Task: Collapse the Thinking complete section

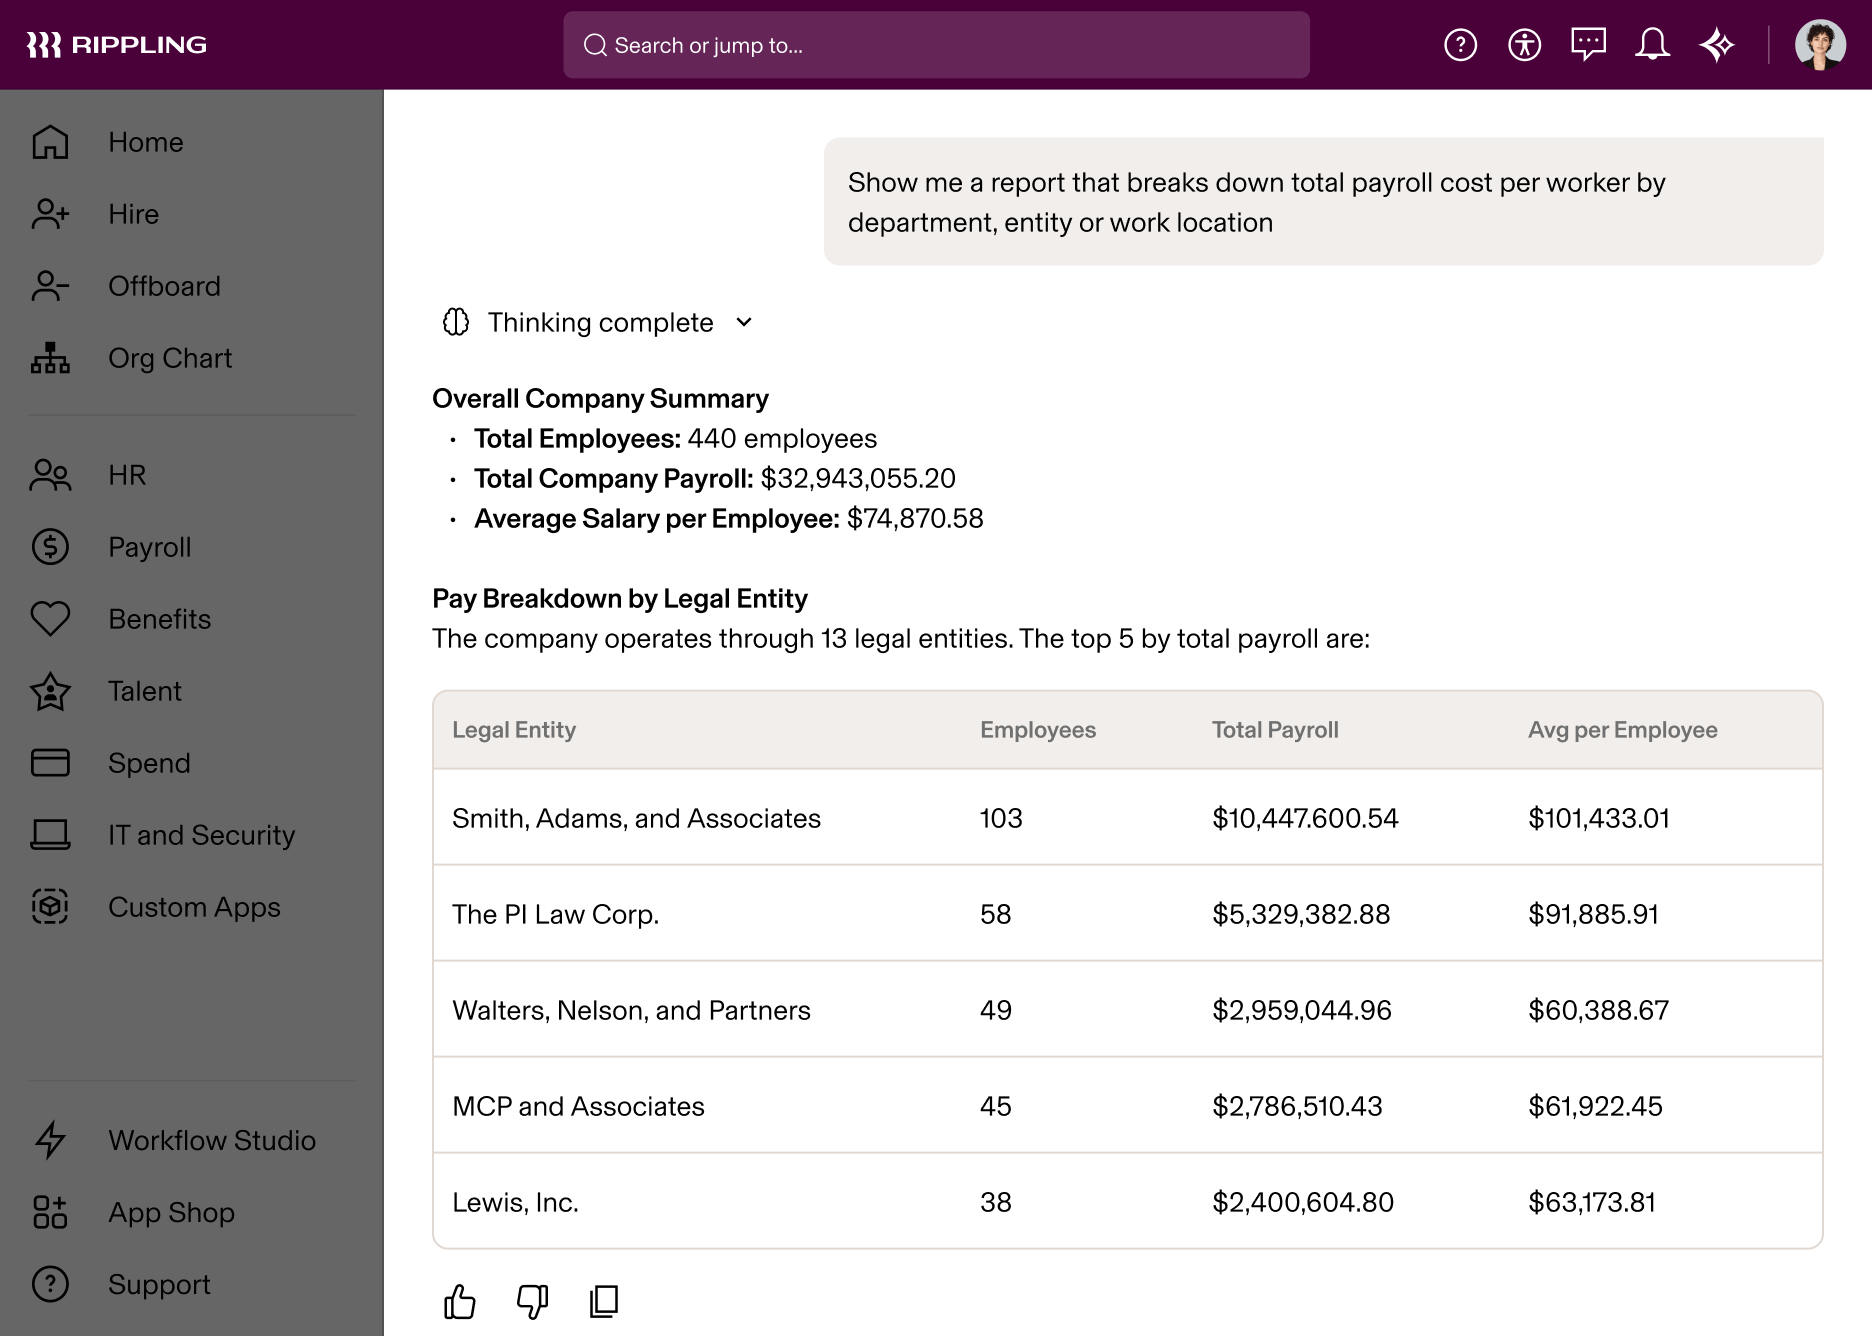Action: pos(743,322)
